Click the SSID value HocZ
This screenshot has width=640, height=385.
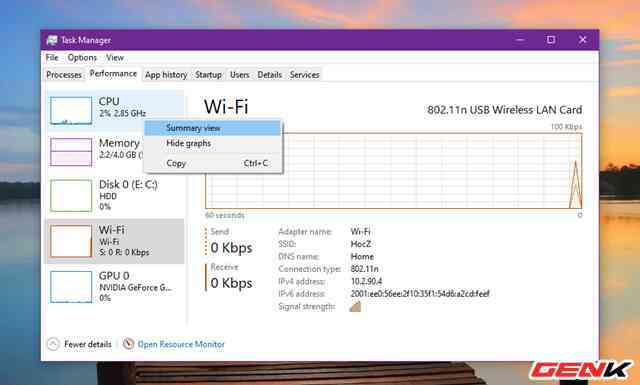coord(361,244)
